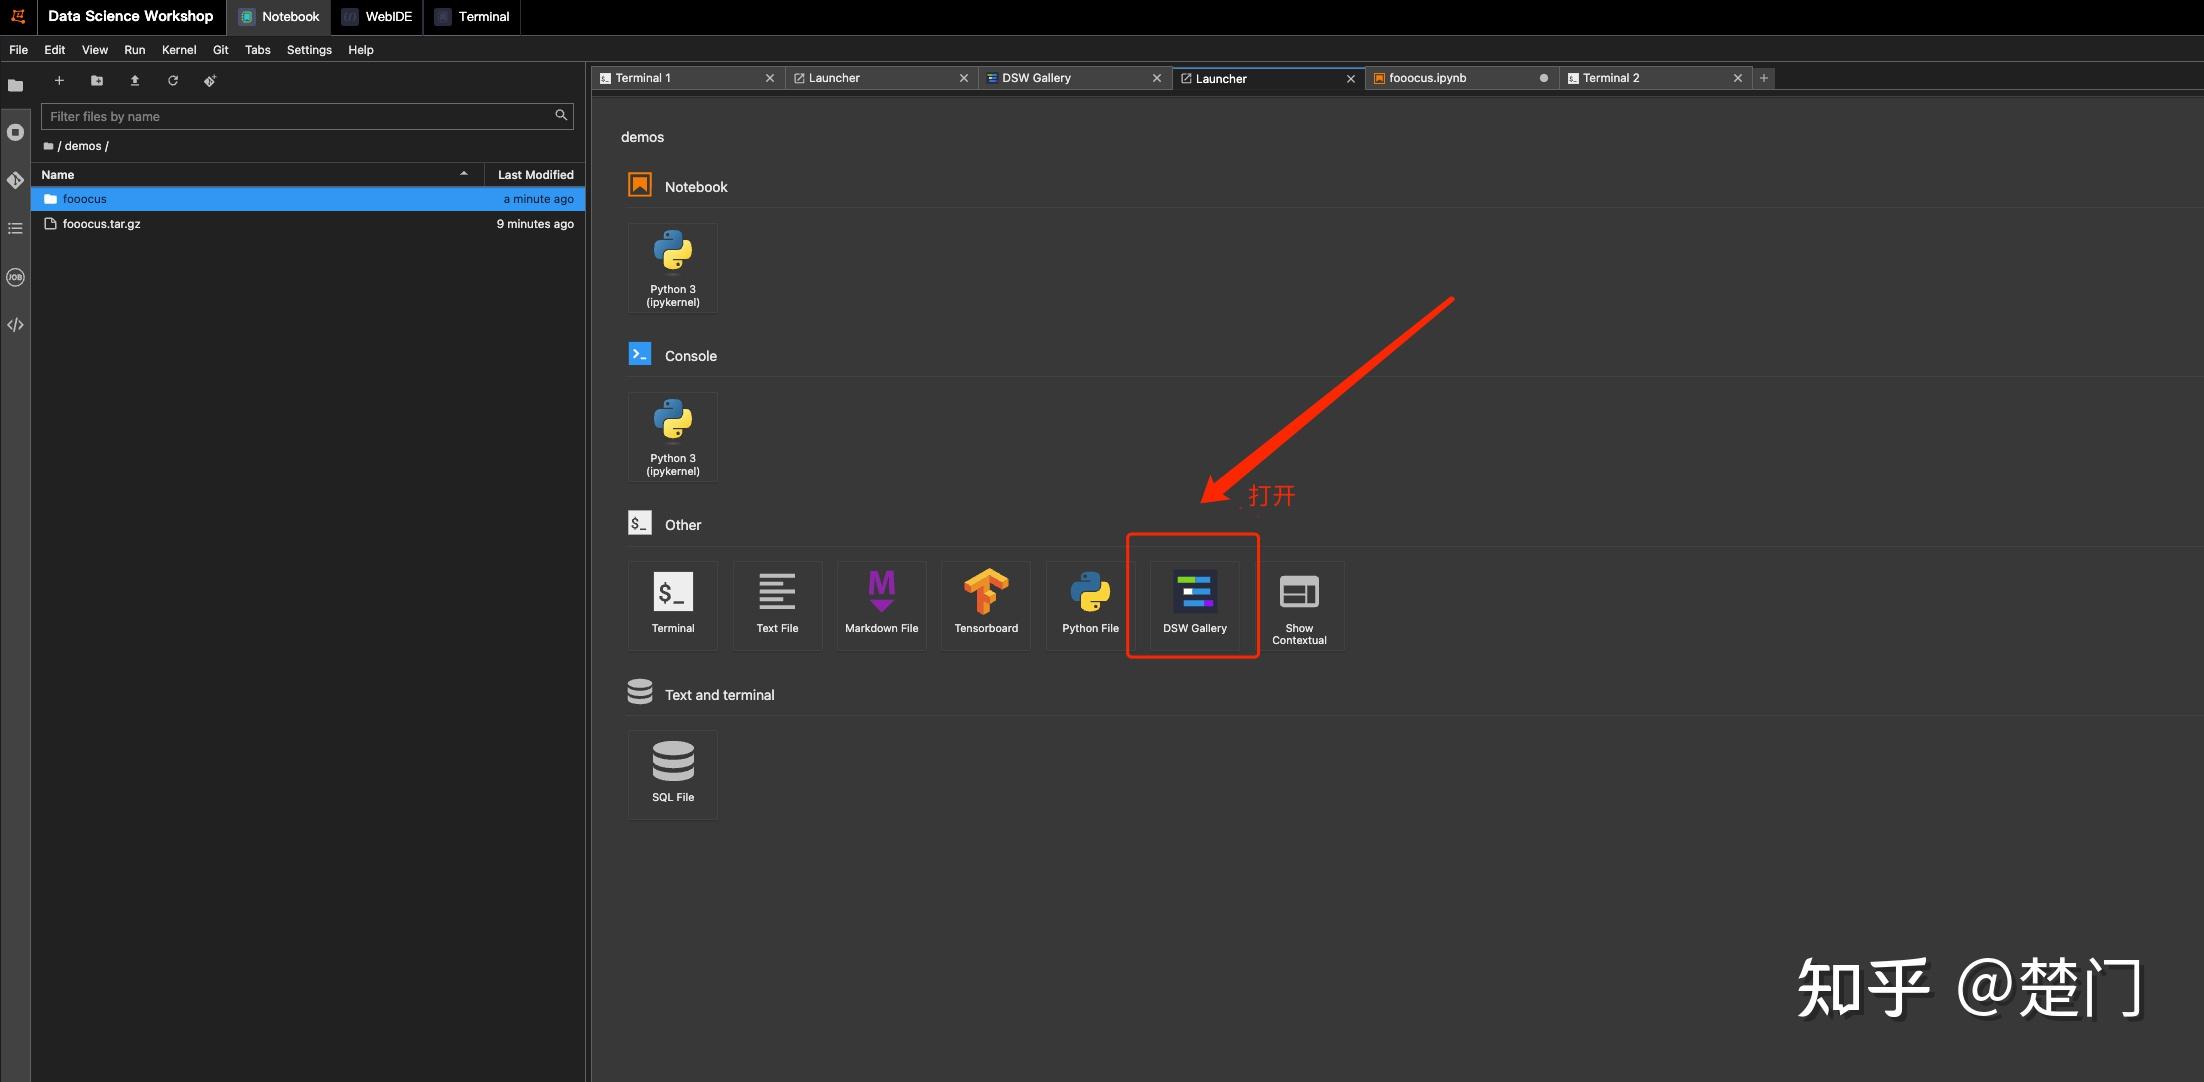
Task: Switch to the fooocus.ipynb tab
Action: [x=1428, y=78]
